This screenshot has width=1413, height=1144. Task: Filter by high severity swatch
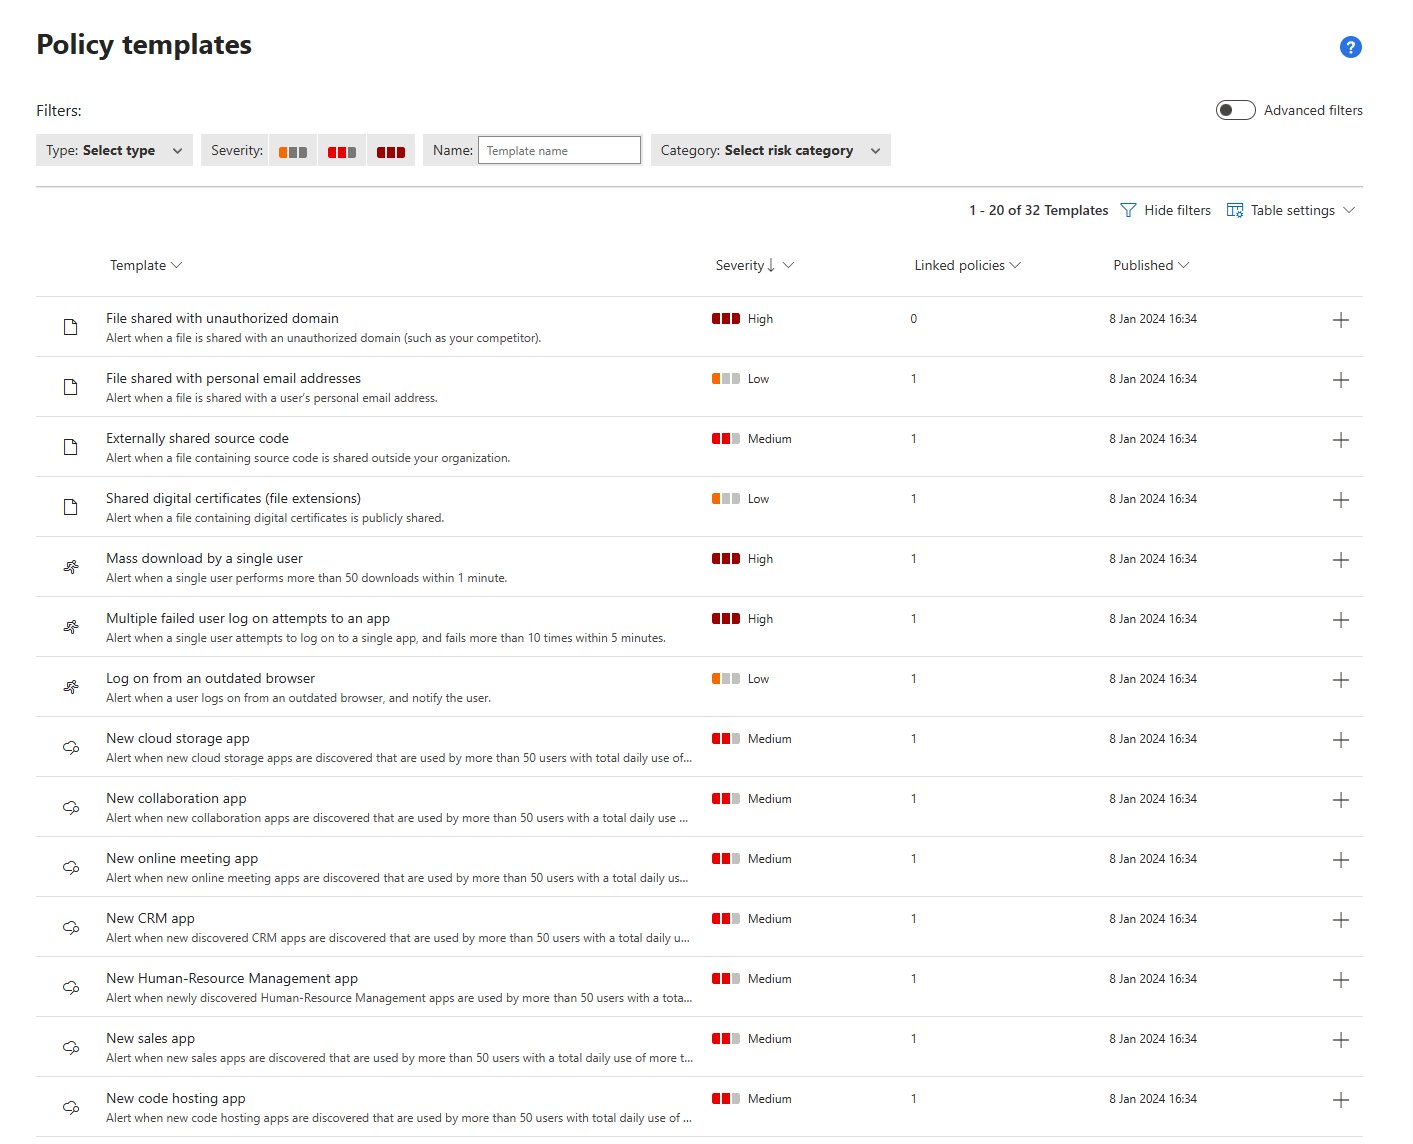tap(391, 151)
